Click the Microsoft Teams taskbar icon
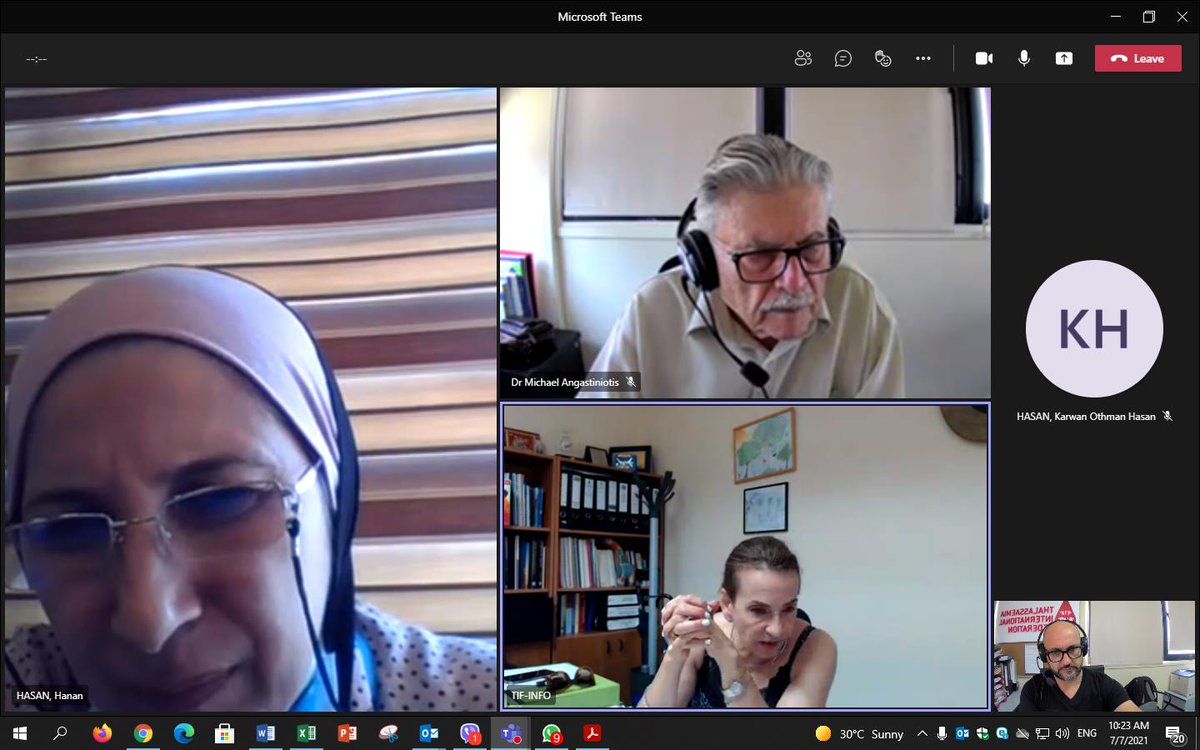Screen dimensions: 1200x750 click(511, 733)
